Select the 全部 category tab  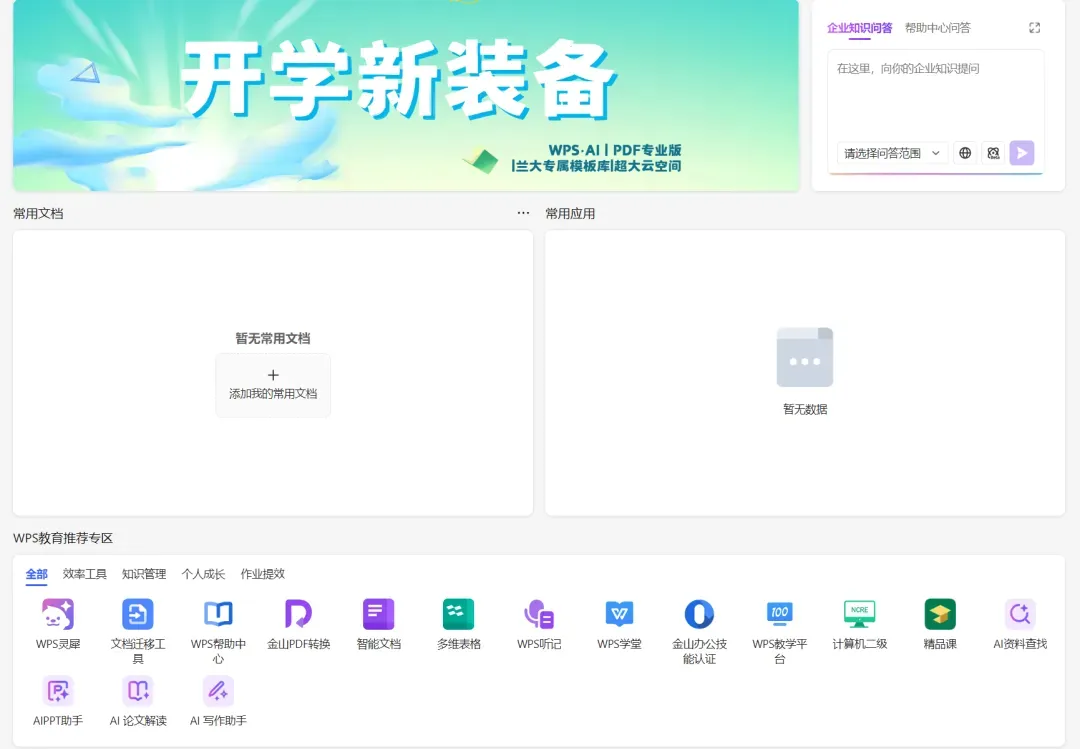(37, 574)
